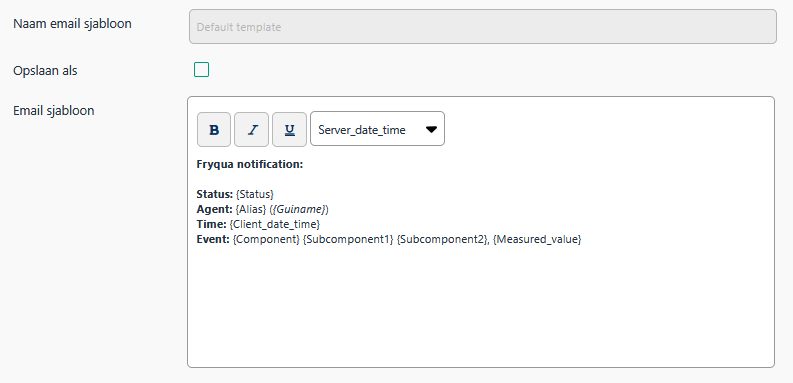Open the Server_date_time placeholder dropdown
Screen dimensions: 793x383
point(377,129)
